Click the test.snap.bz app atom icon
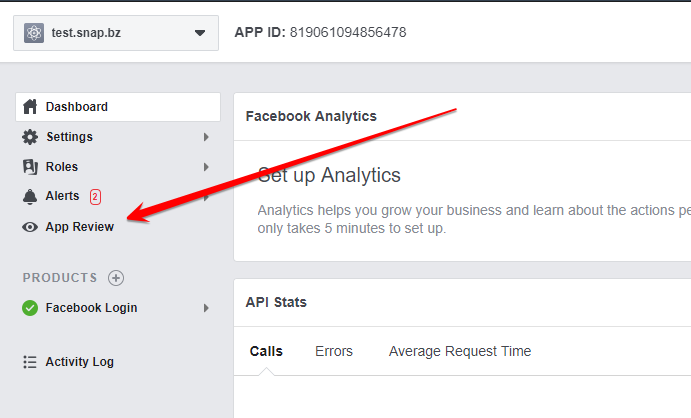Image resolution: width=691 pixels, height=418 pixels. [x=34, y=33]
